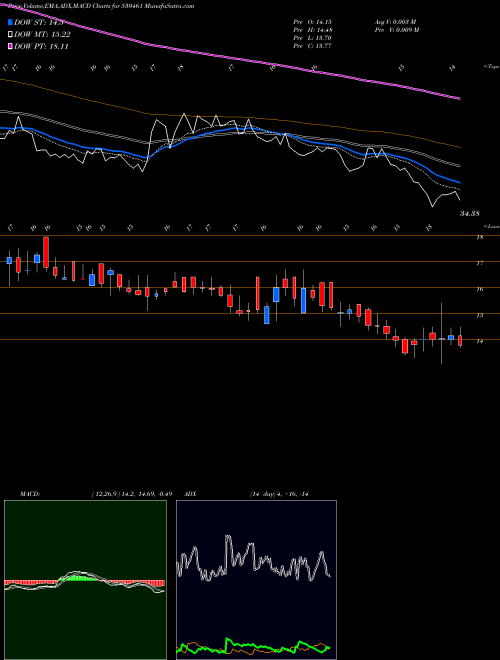Click the 34.38 value label under price line
This screenshot has width=500, height=660.
click(469, 214)
